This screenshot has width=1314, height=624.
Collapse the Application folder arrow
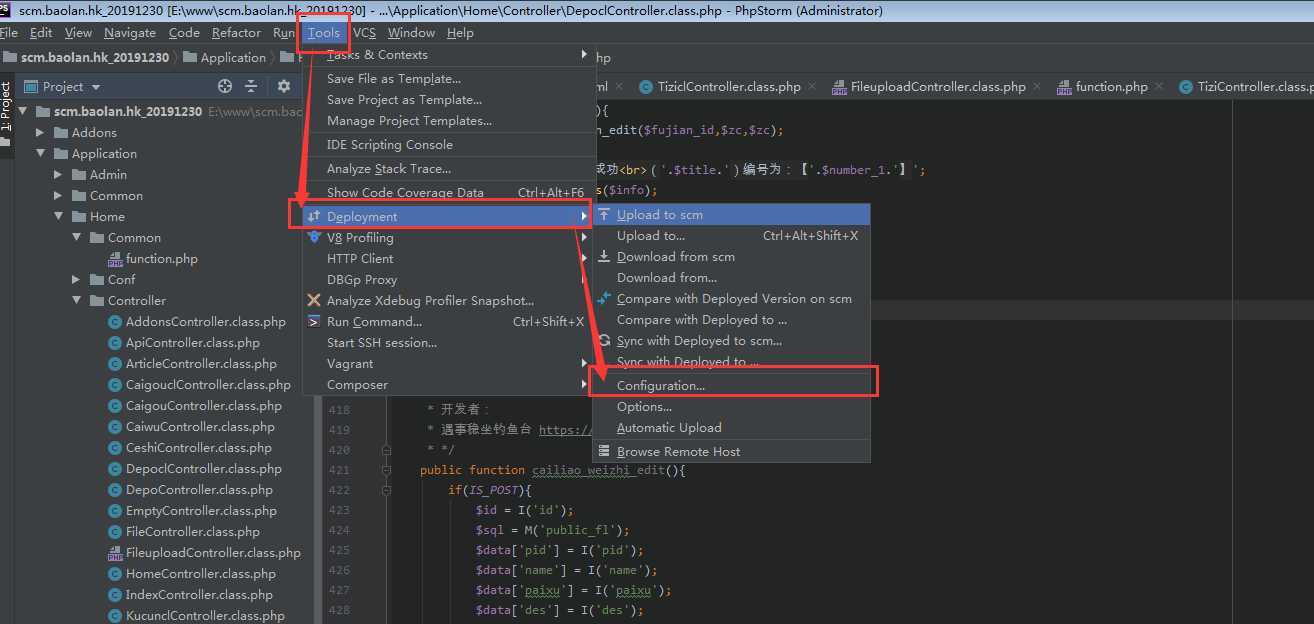click(x=40, y=154)
